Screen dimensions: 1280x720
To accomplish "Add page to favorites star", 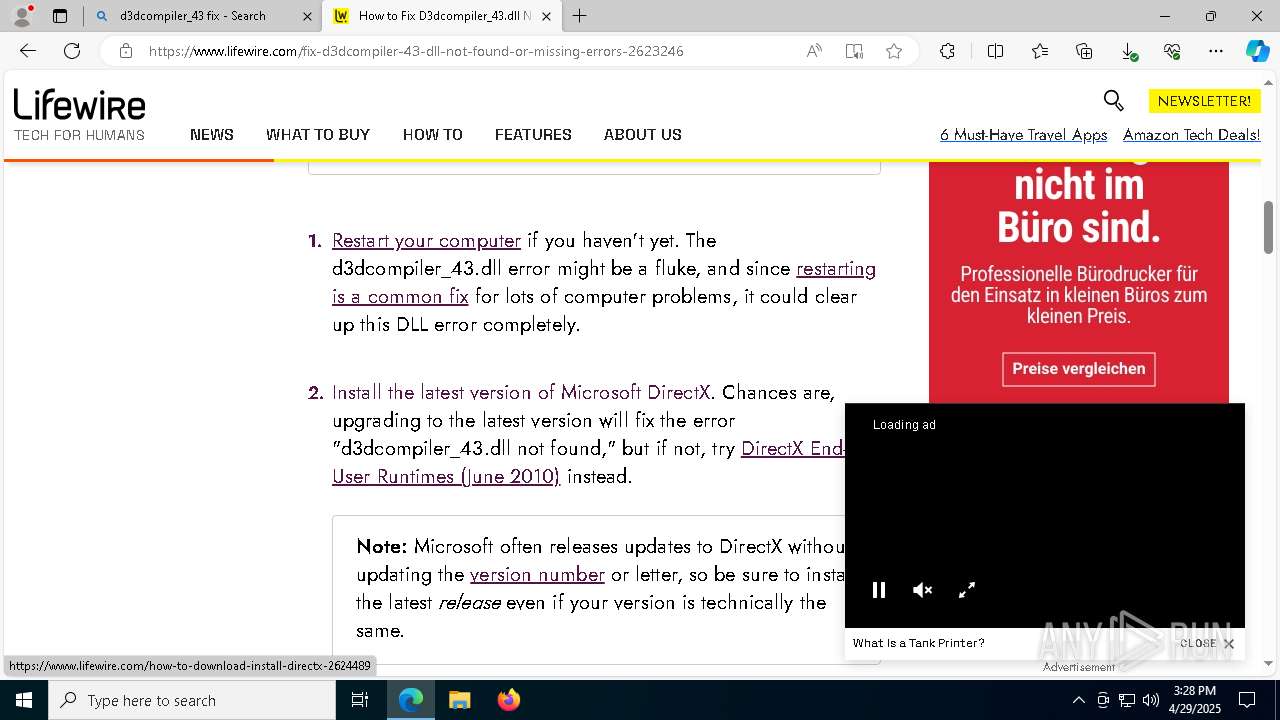I will click(x=894, y=51).
